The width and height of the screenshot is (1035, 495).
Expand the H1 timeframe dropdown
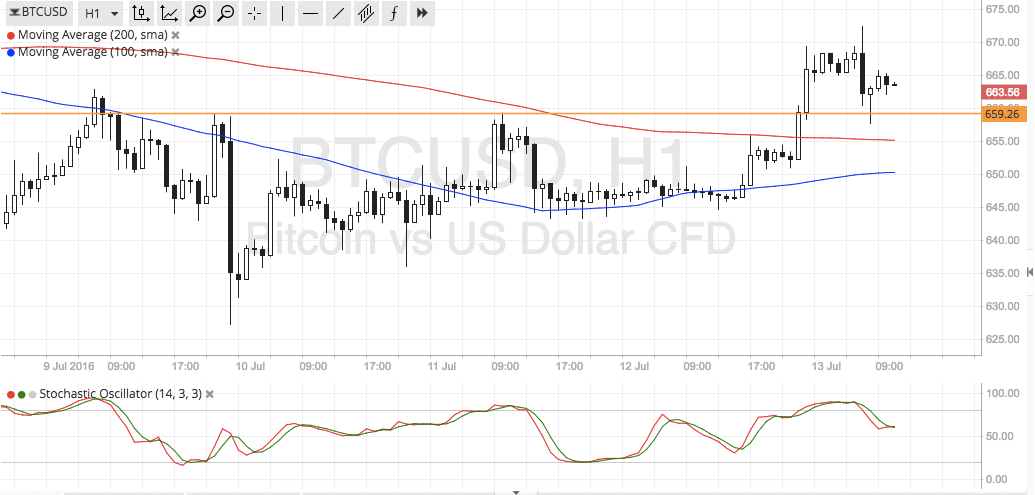pos(101,13)
